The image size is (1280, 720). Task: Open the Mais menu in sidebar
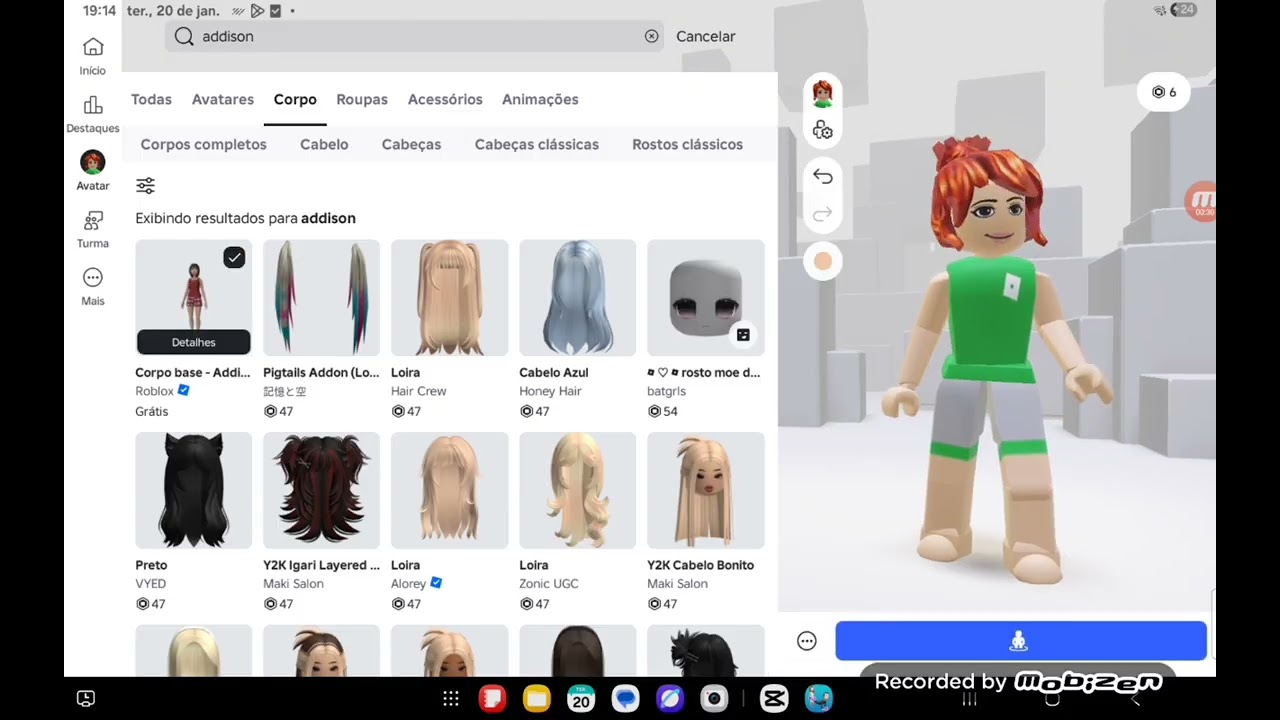point(93,286)
